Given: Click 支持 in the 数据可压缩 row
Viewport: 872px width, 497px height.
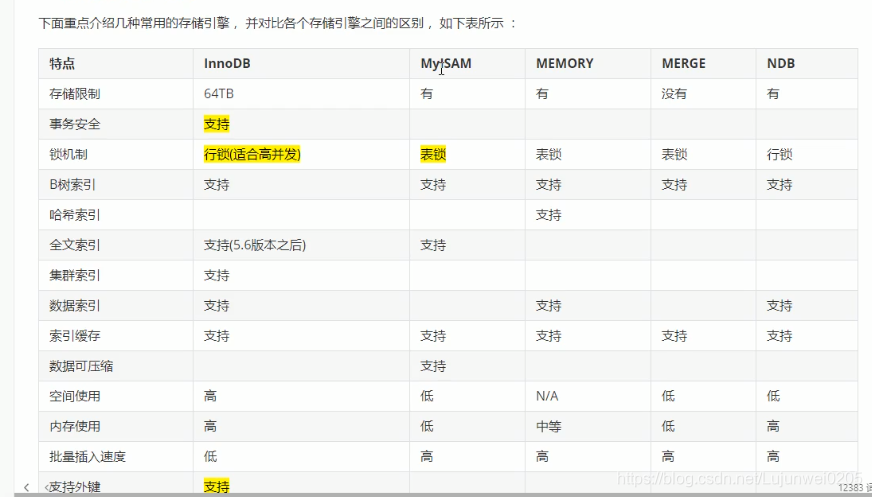Looking at the screenshot, I should point(433,366).
